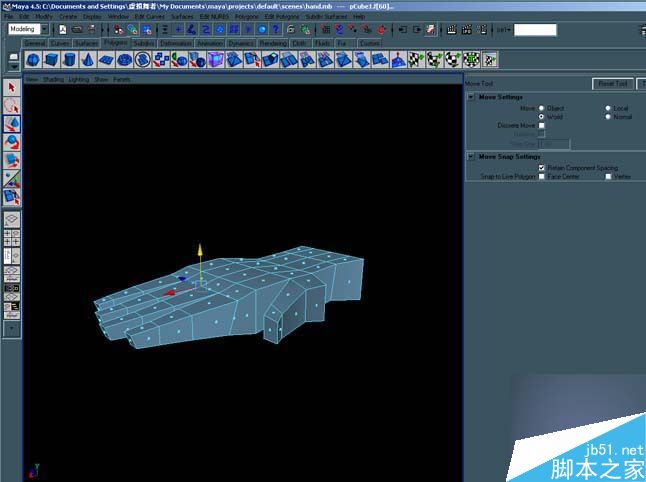The image size is (646, 482).
Task: Create a polygon cone from the shelf
Action: click(87, 60)
